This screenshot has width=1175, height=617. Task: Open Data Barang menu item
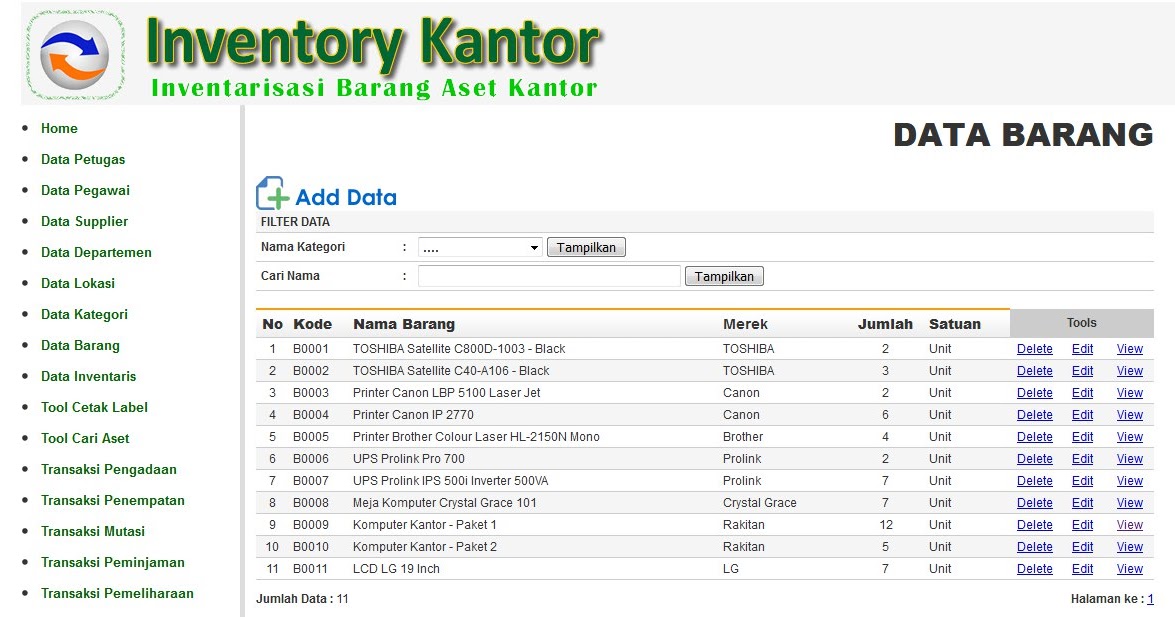pos(80,345)
